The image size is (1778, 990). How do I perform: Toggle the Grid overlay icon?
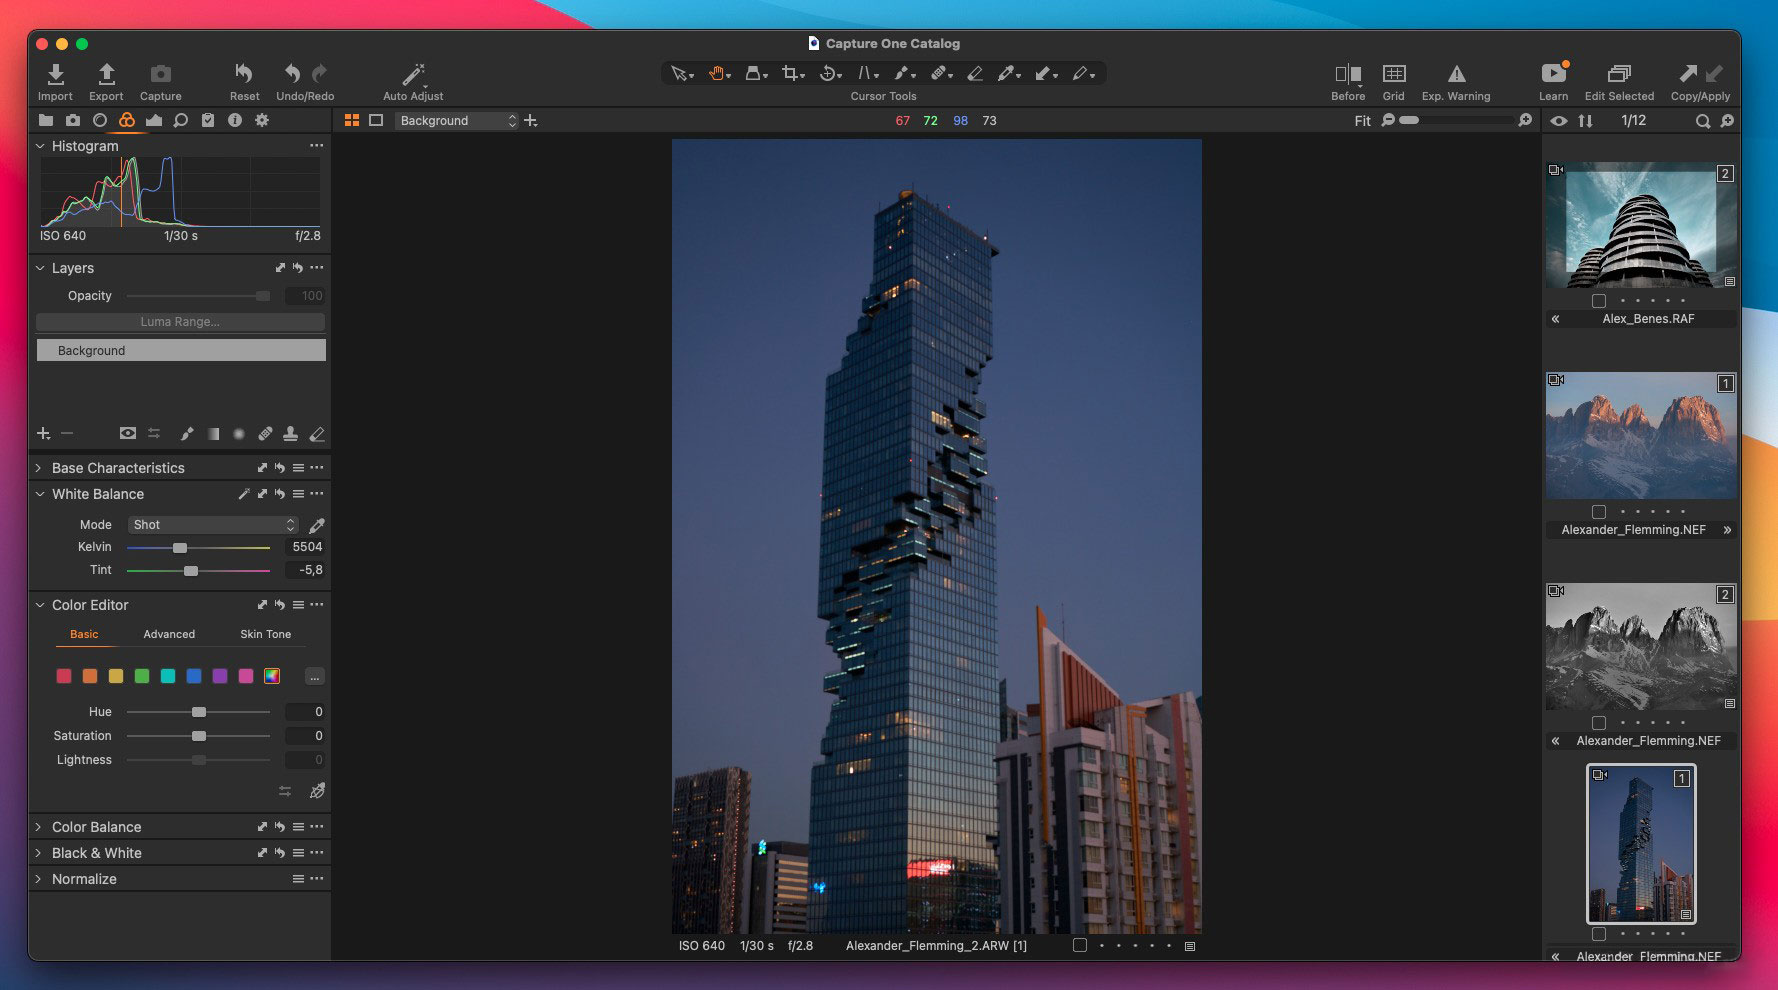click(x=1393, y=75)
